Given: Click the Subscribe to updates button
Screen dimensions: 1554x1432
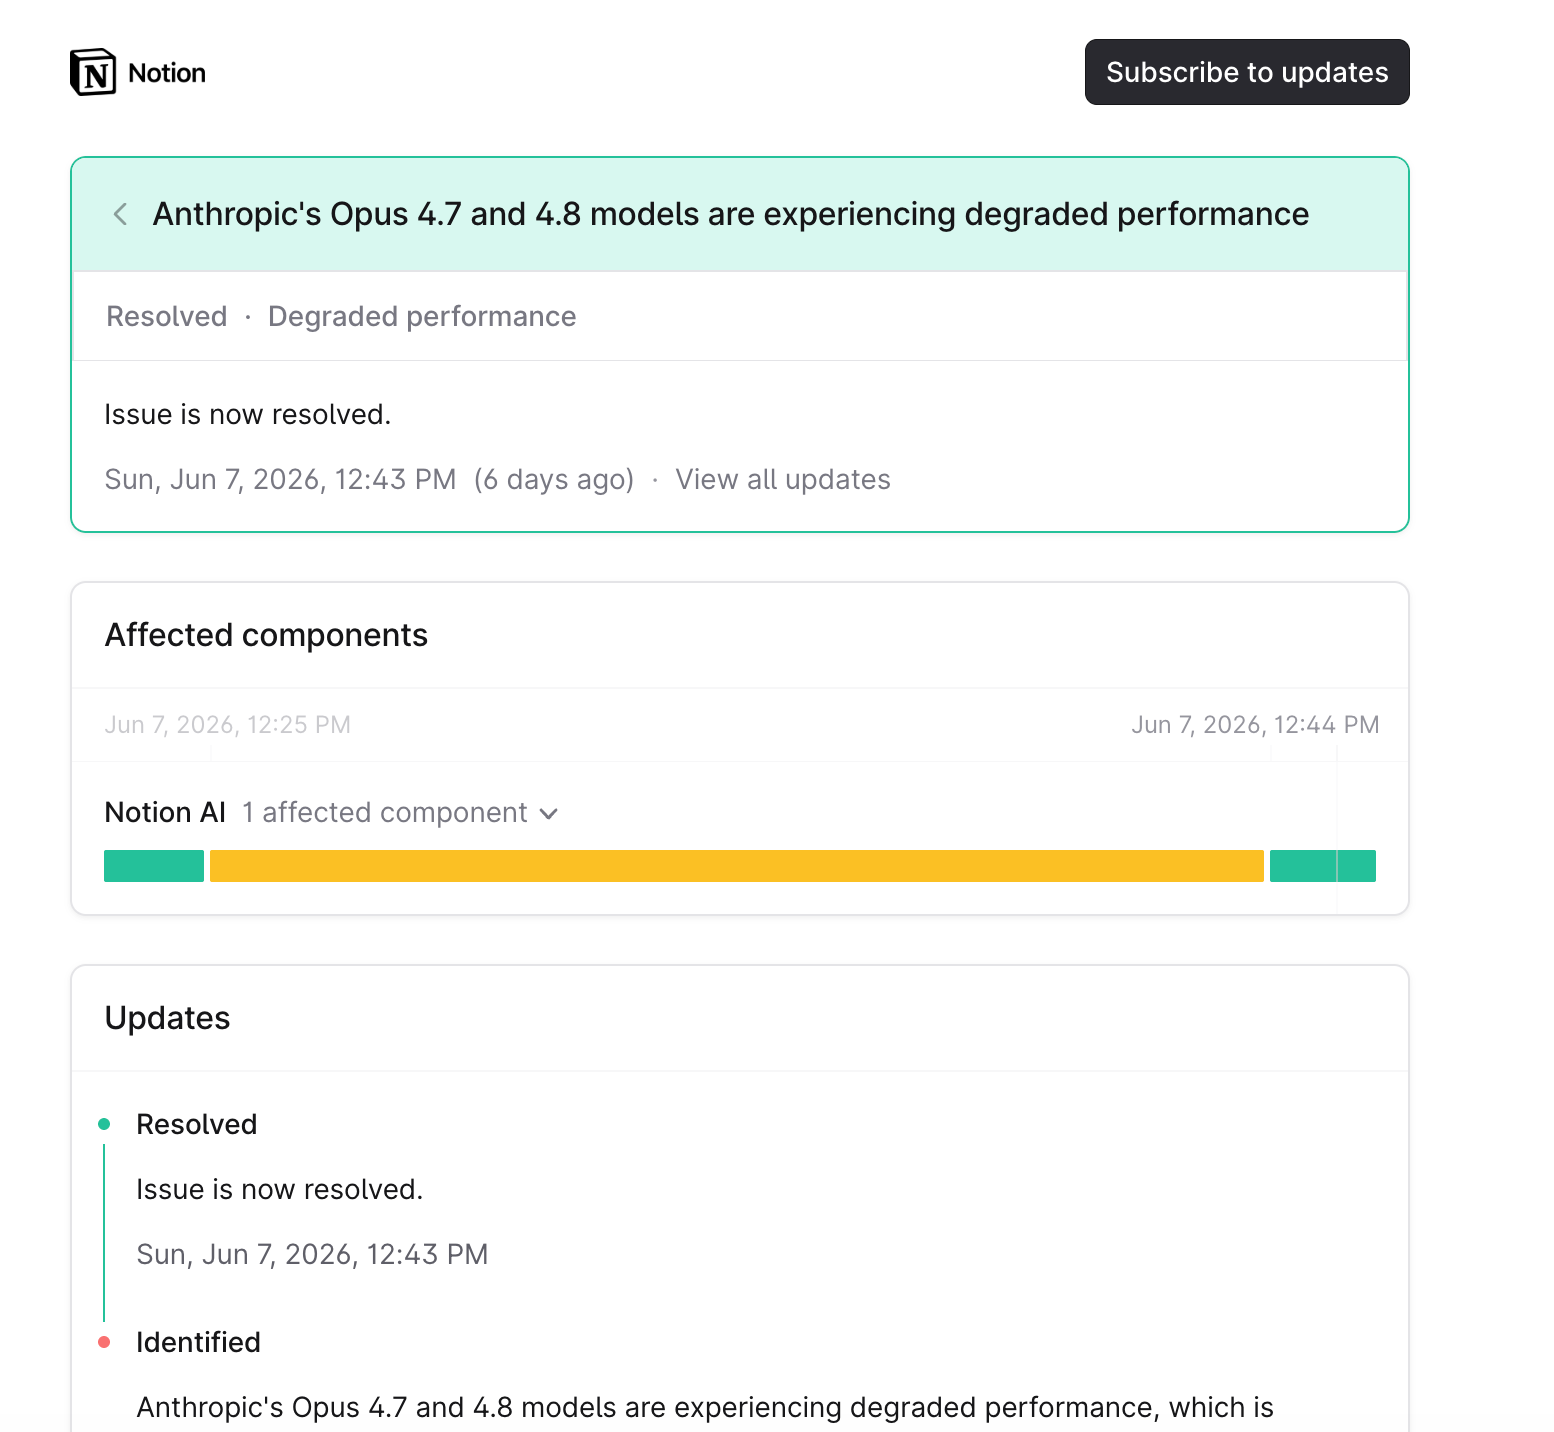Looking at the screenshot, I should 1247,72.
